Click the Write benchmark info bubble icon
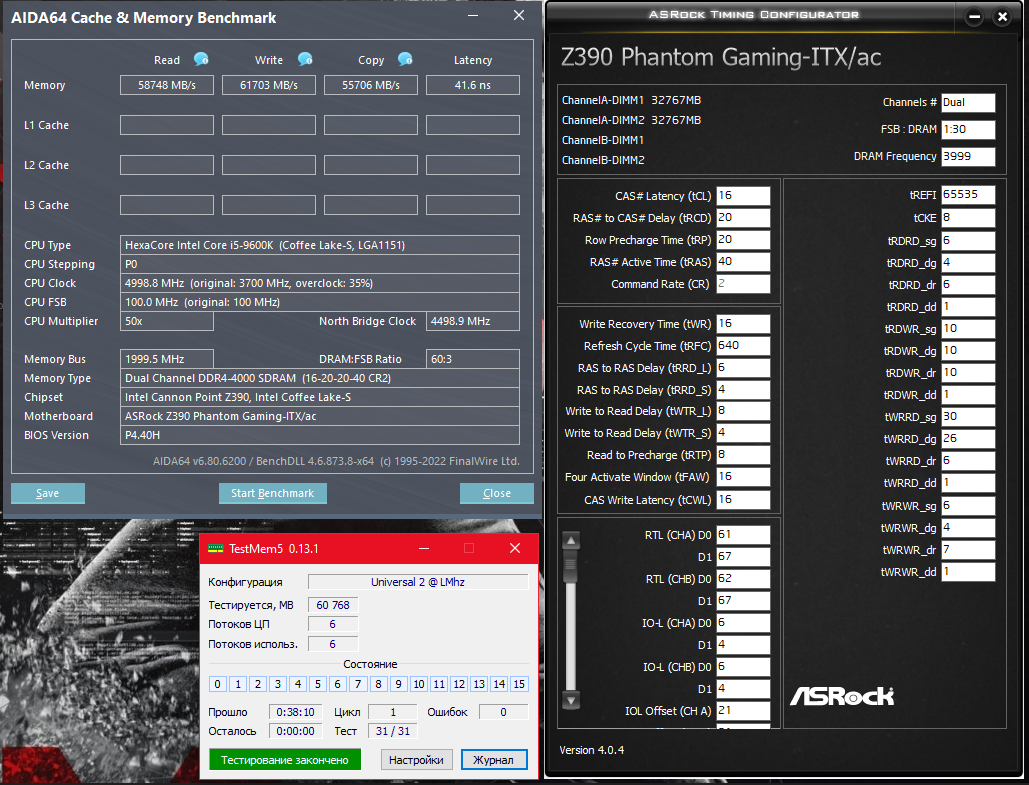Image resolution: width=1029 pixels, height=785 pixels. click(305, 59)
